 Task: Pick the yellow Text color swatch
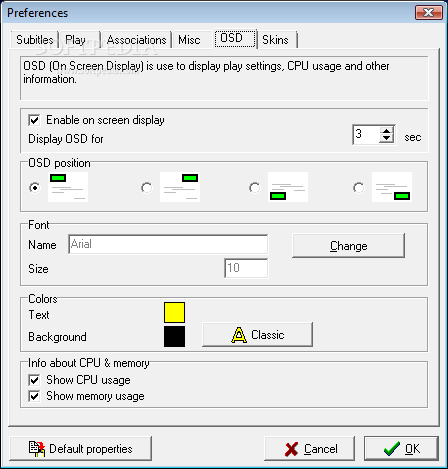pyautogui.click(x=174, y=312)
